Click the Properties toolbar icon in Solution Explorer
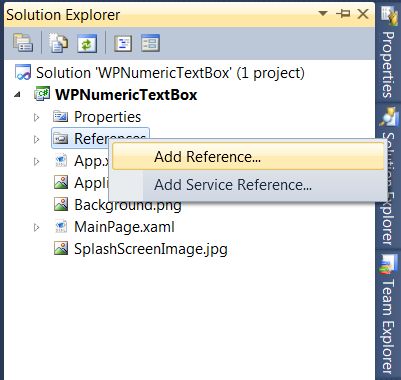 click(x=23, y=43)
